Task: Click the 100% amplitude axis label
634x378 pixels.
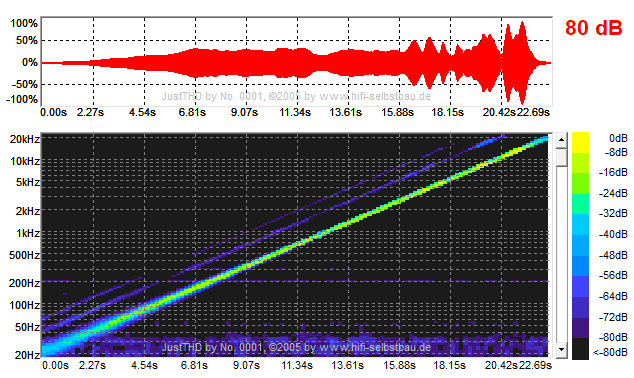Action: pyautogui.click(x=24, y=23)
